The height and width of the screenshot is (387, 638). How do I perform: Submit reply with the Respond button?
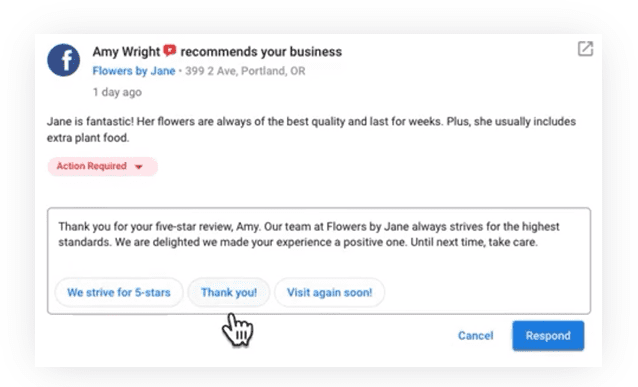point(548,336)
